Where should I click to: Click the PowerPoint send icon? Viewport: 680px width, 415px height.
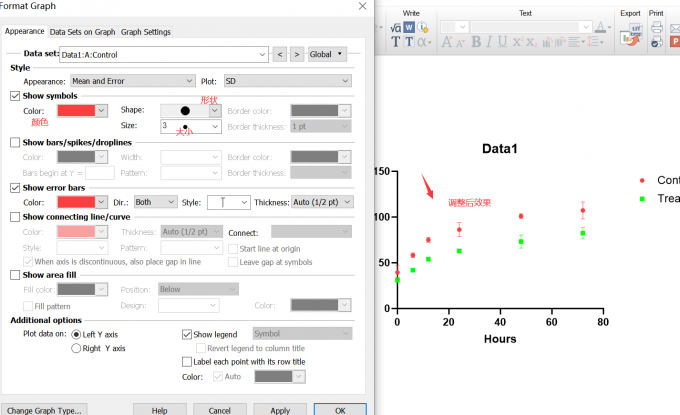(675, 42)
